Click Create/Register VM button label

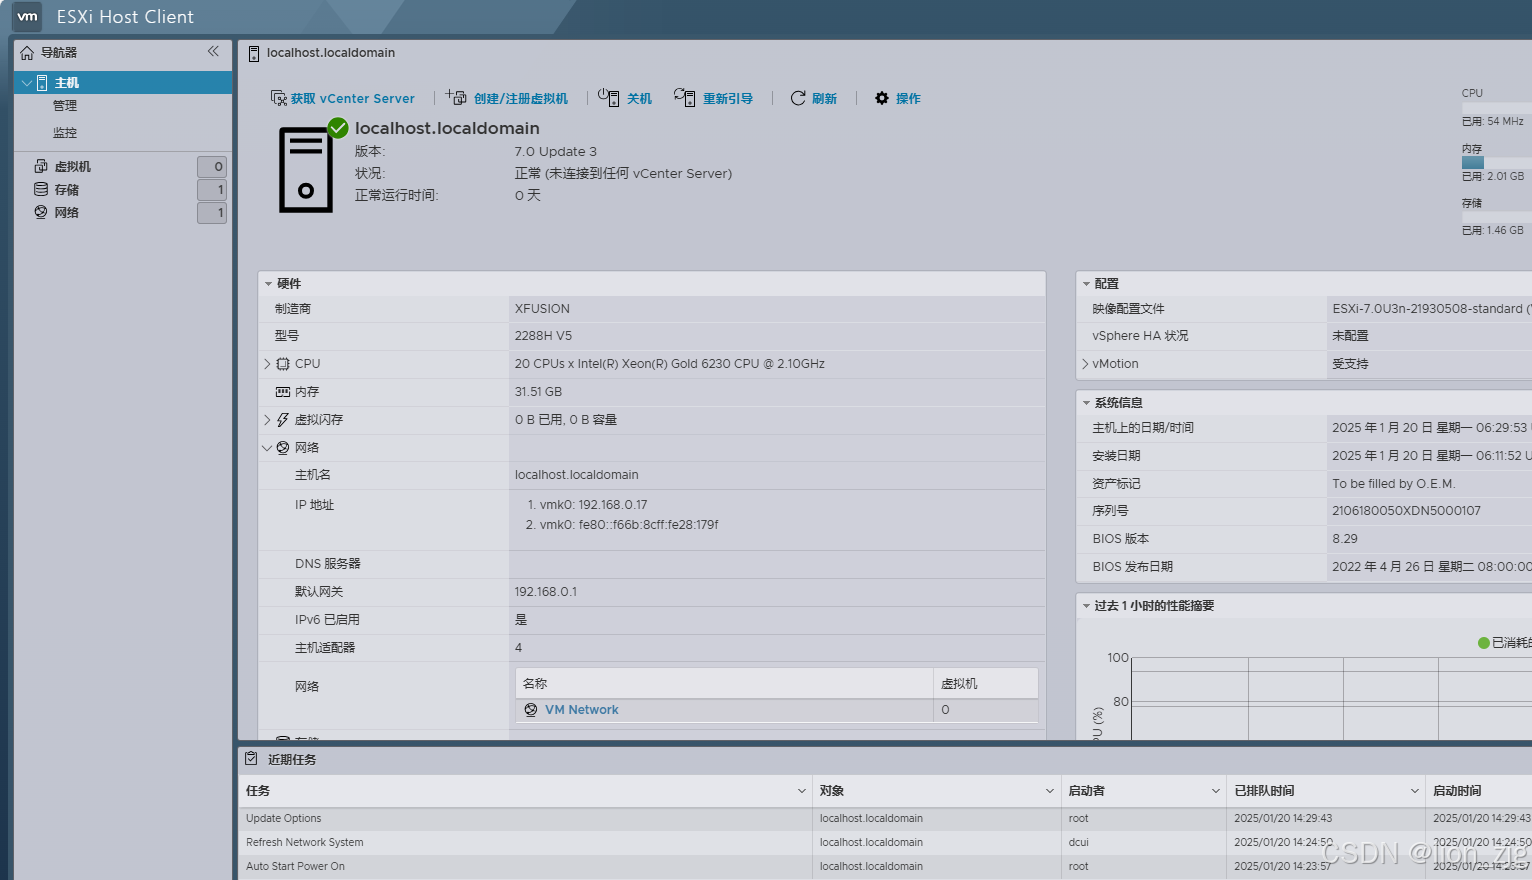pyautogui.click(x=521, y=99)
